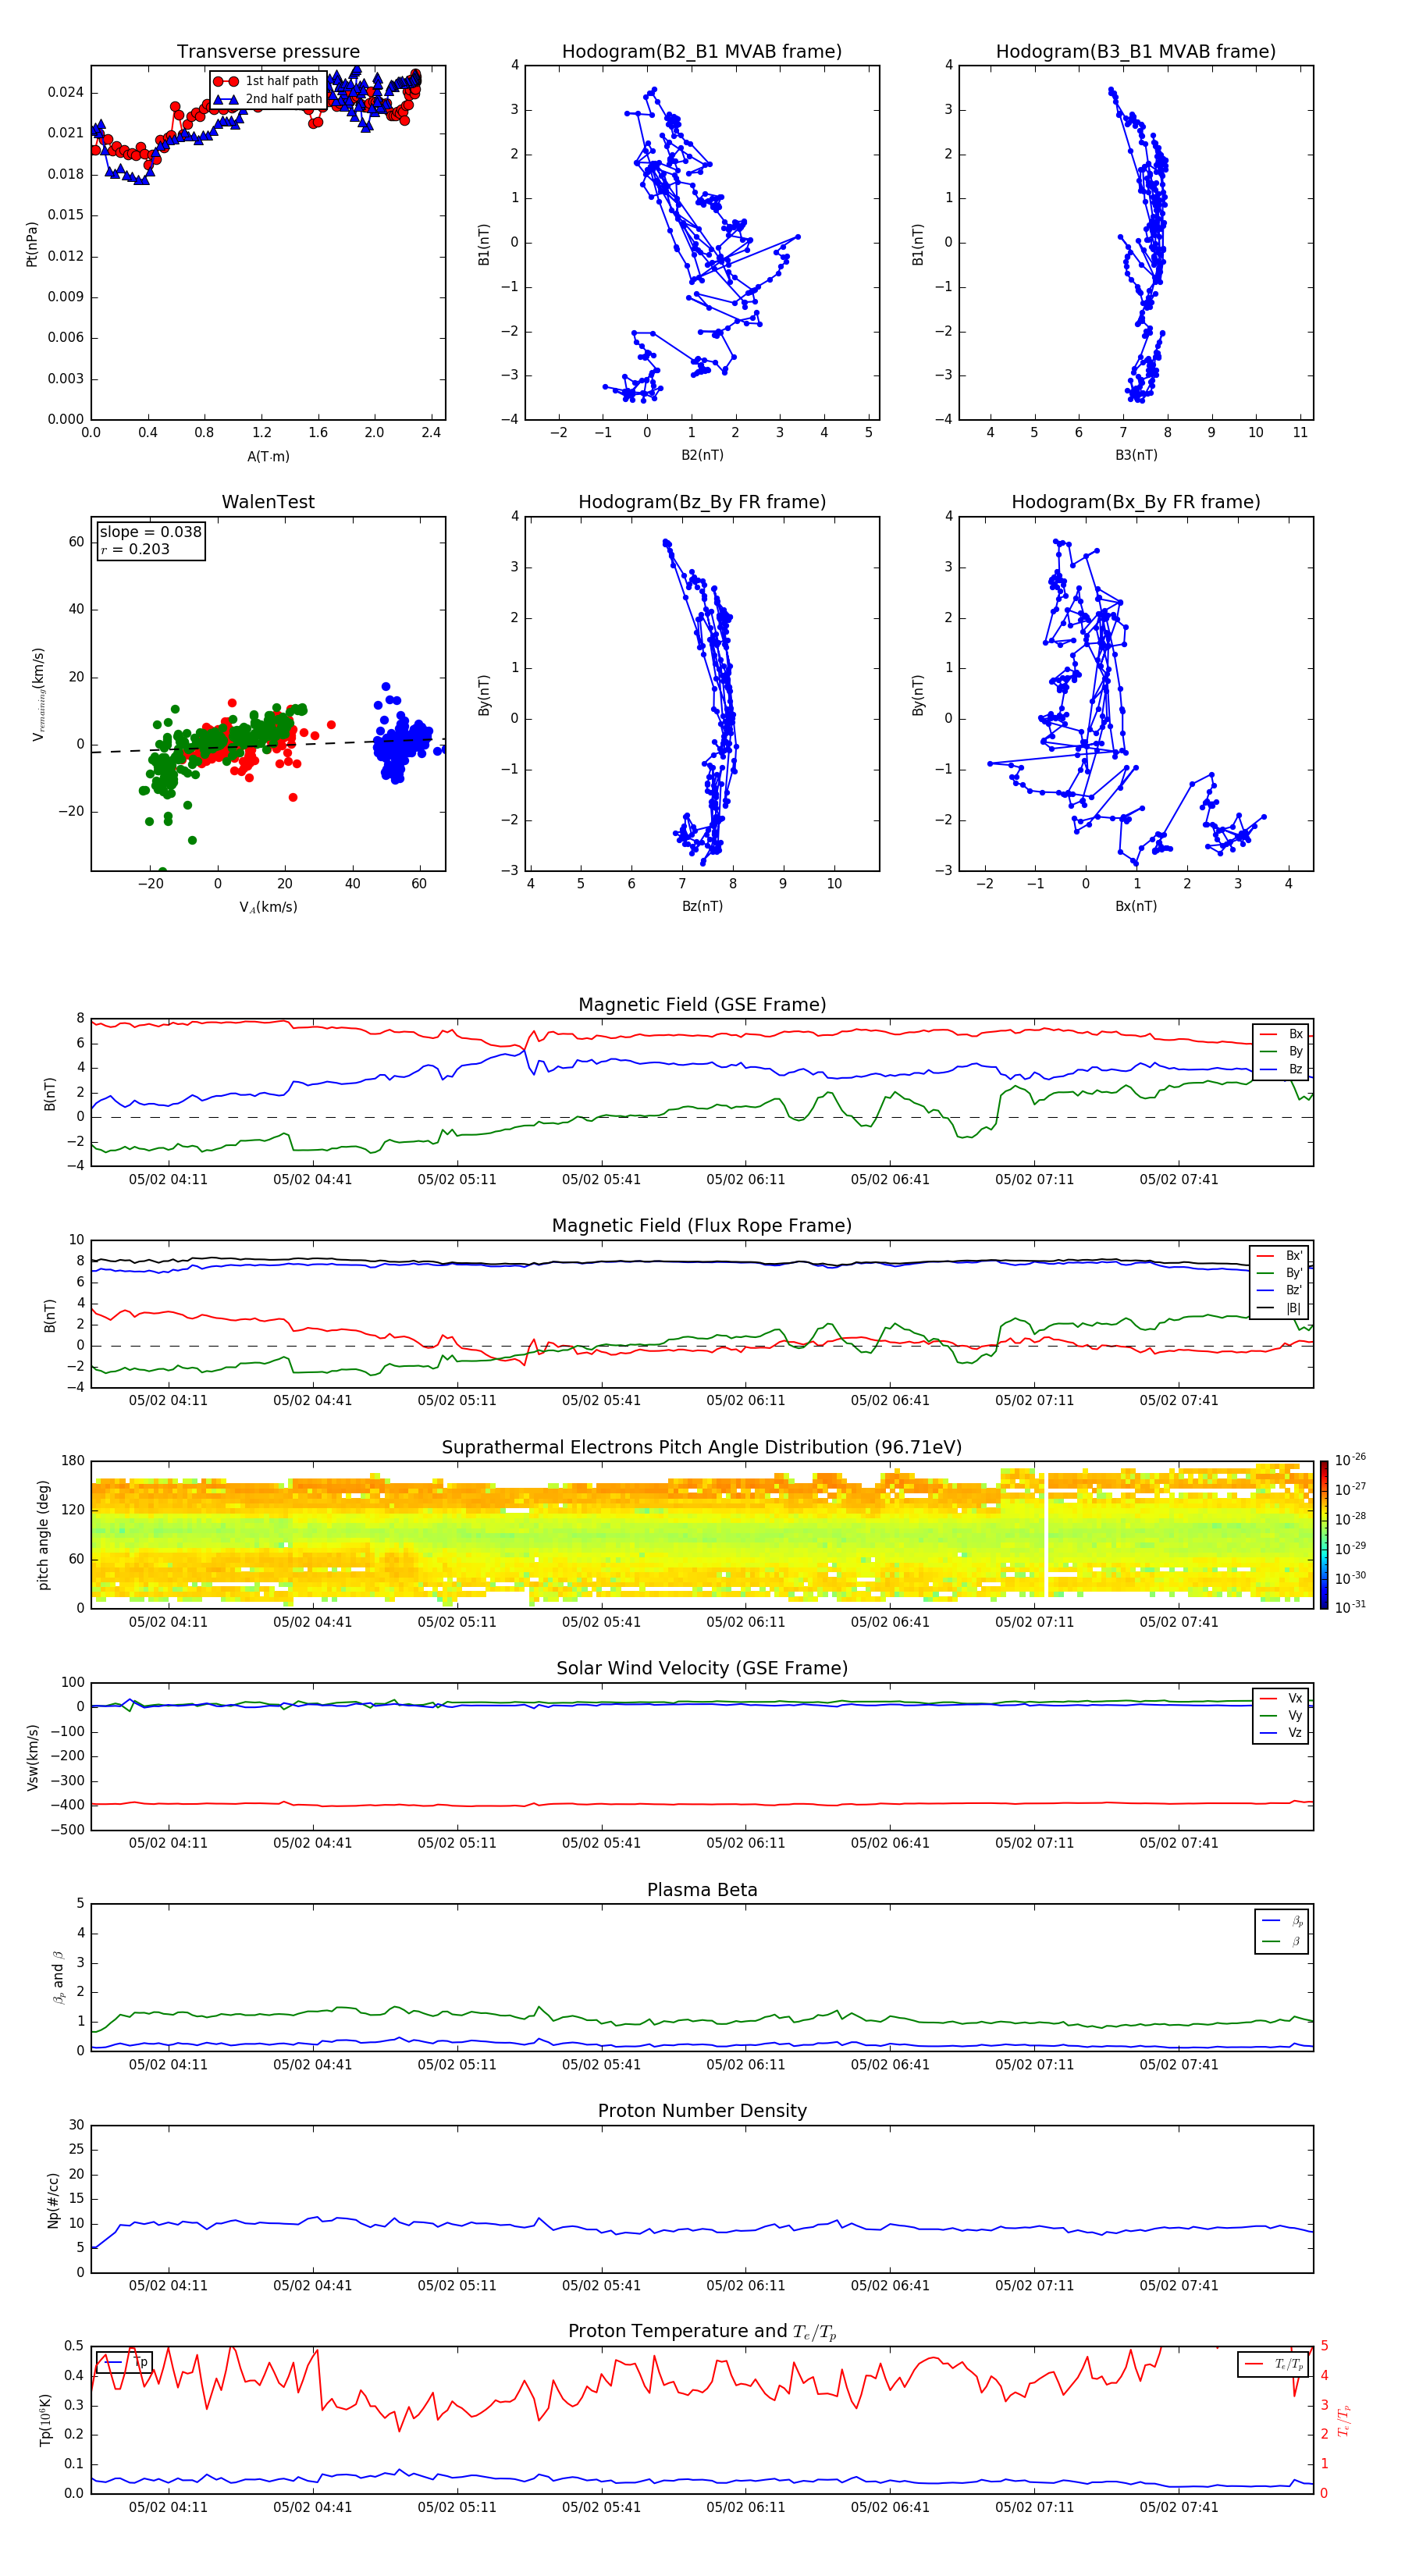Select the Bz entry in GSE legend
Viewport: 1405px width, 2576px height.
coord(1281,1069)
